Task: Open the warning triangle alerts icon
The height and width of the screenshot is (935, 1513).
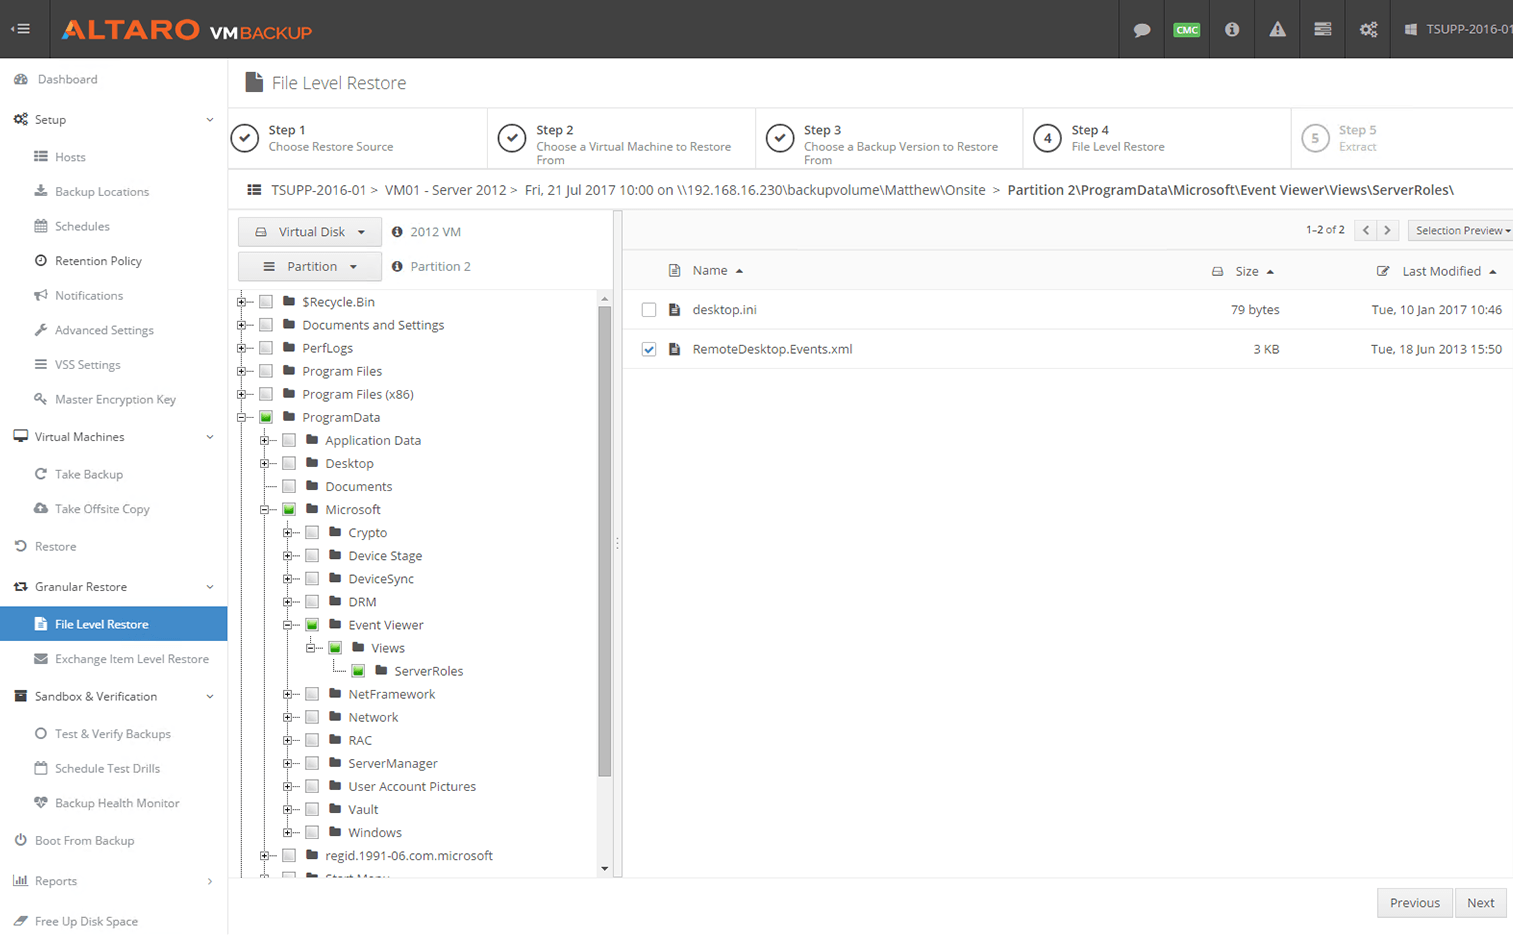Action: tap(1278, 29)
